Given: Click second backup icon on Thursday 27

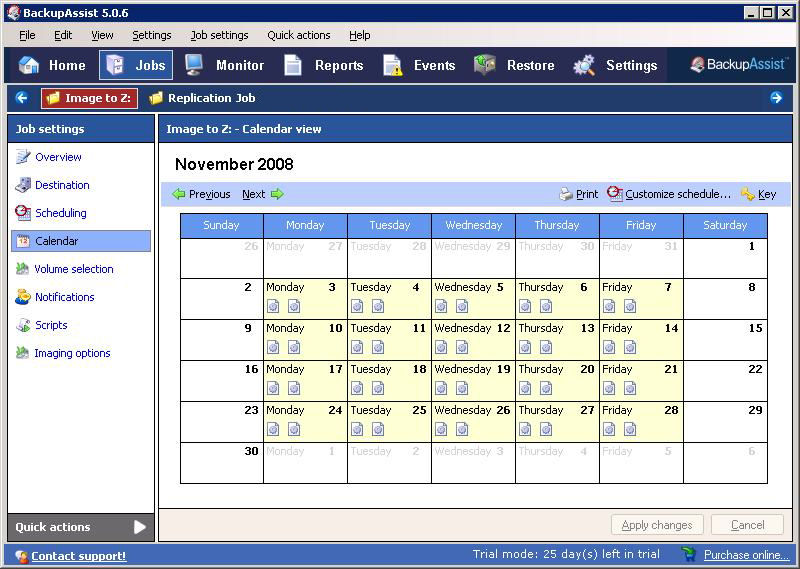Looking at the screenshot, I should [x=546, y=429].
